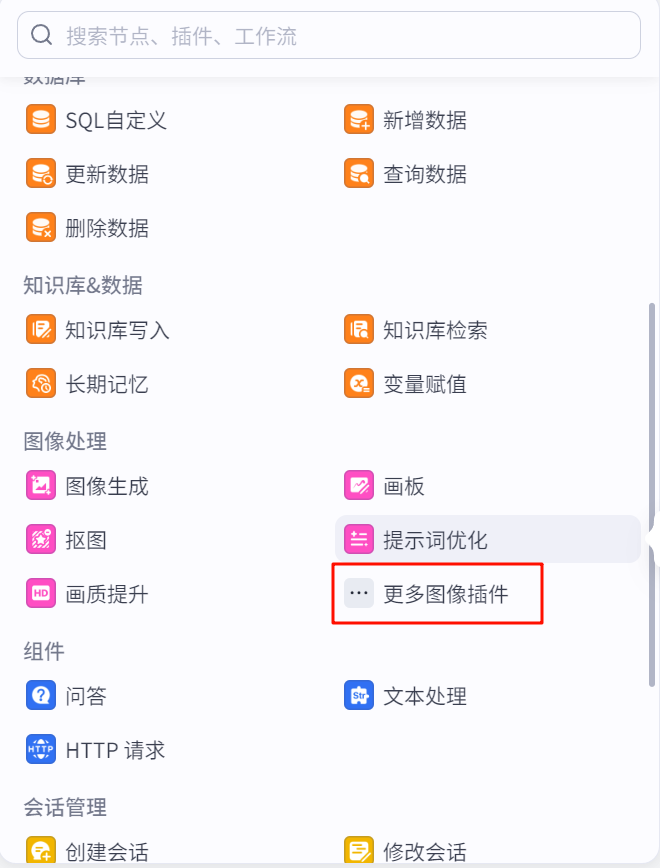The image size is (660, 868).
Task: Click the 知识库检索 node icon
Action: click(x=359, y=330)
